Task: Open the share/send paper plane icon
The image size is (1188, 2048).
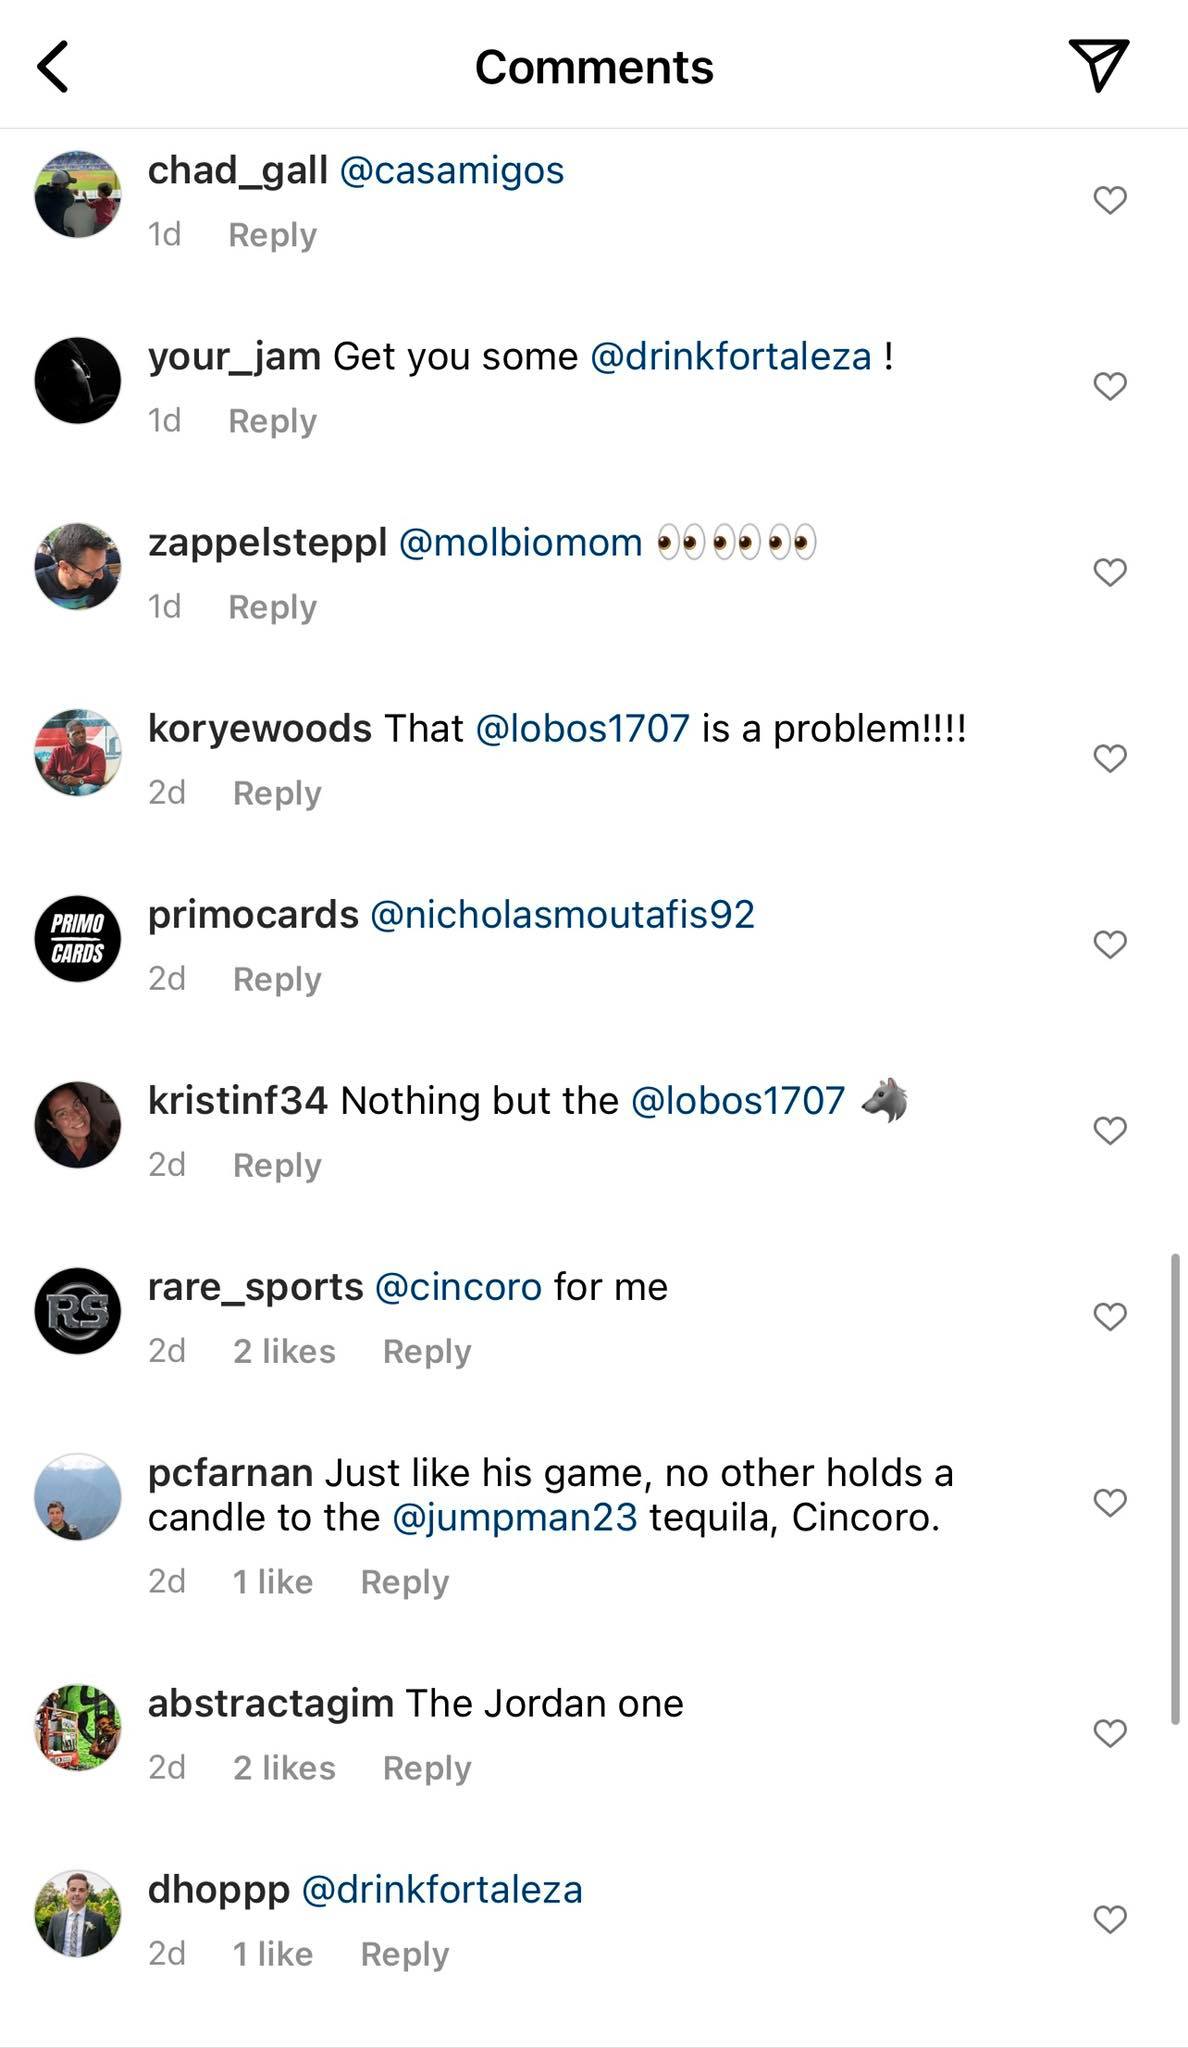Action: (x=1098, y=66)
